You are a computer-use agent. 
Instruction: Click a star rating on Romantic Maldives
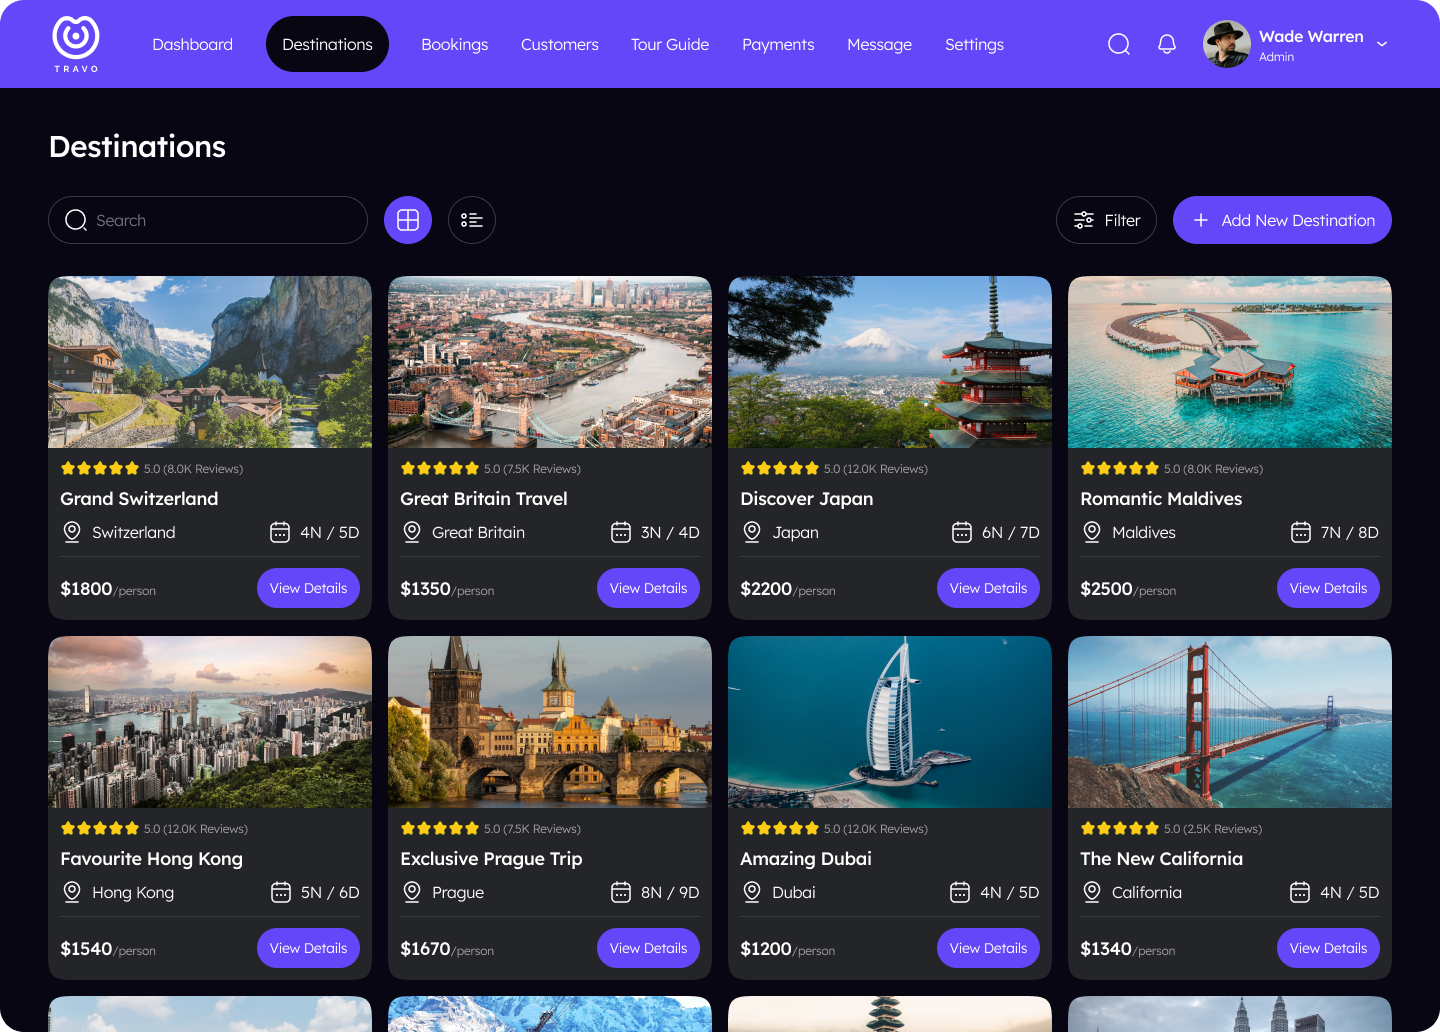tap(1120, 467)
